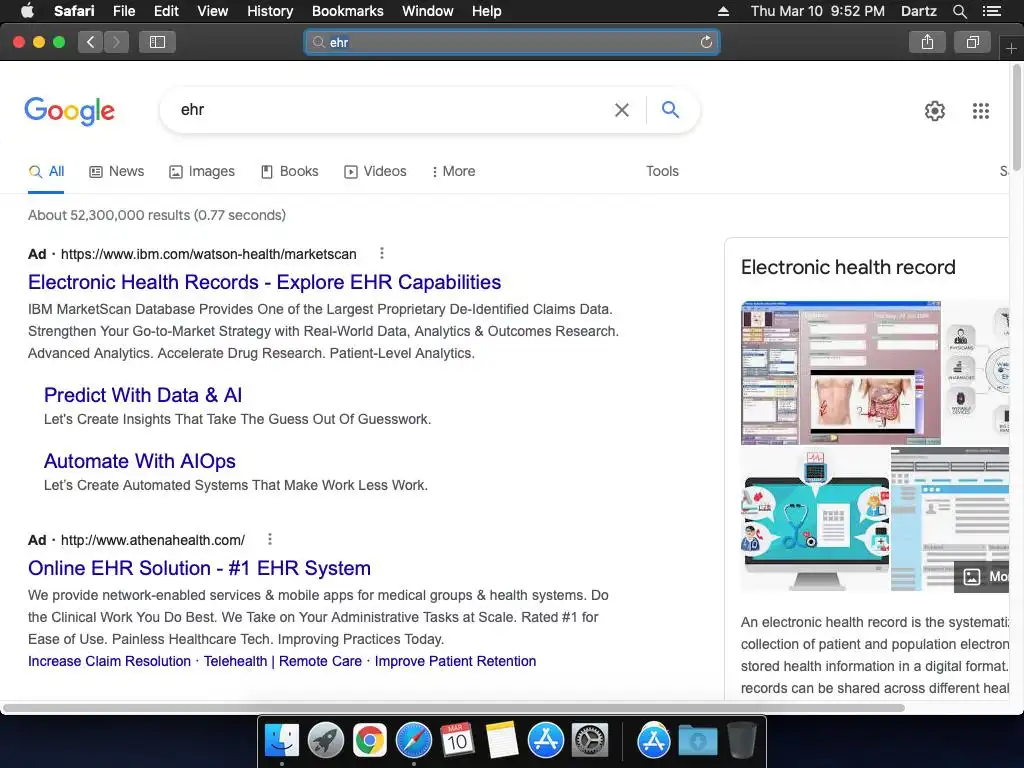Open Automate With AIOps link

pos(140,461)
